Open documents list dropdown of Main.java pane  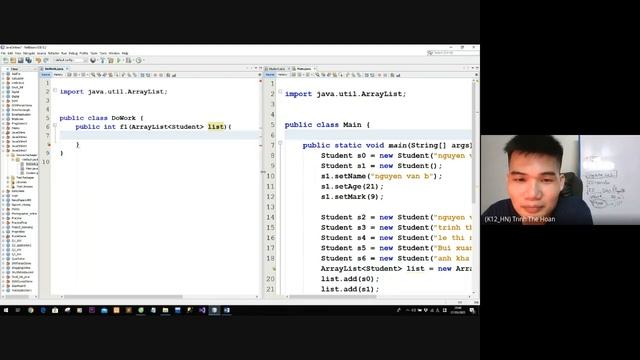[x=473, y=68]
